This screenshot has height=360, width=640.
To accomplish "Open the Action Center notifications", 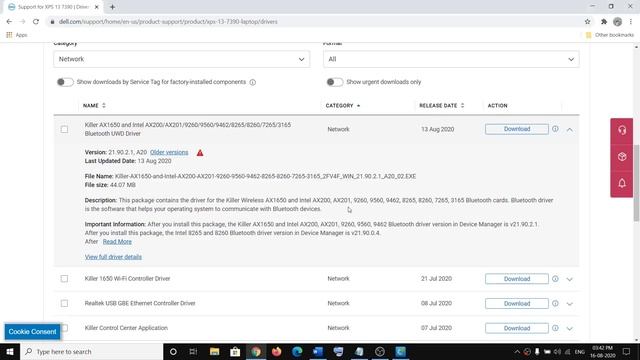I will [x=627, y=351].
